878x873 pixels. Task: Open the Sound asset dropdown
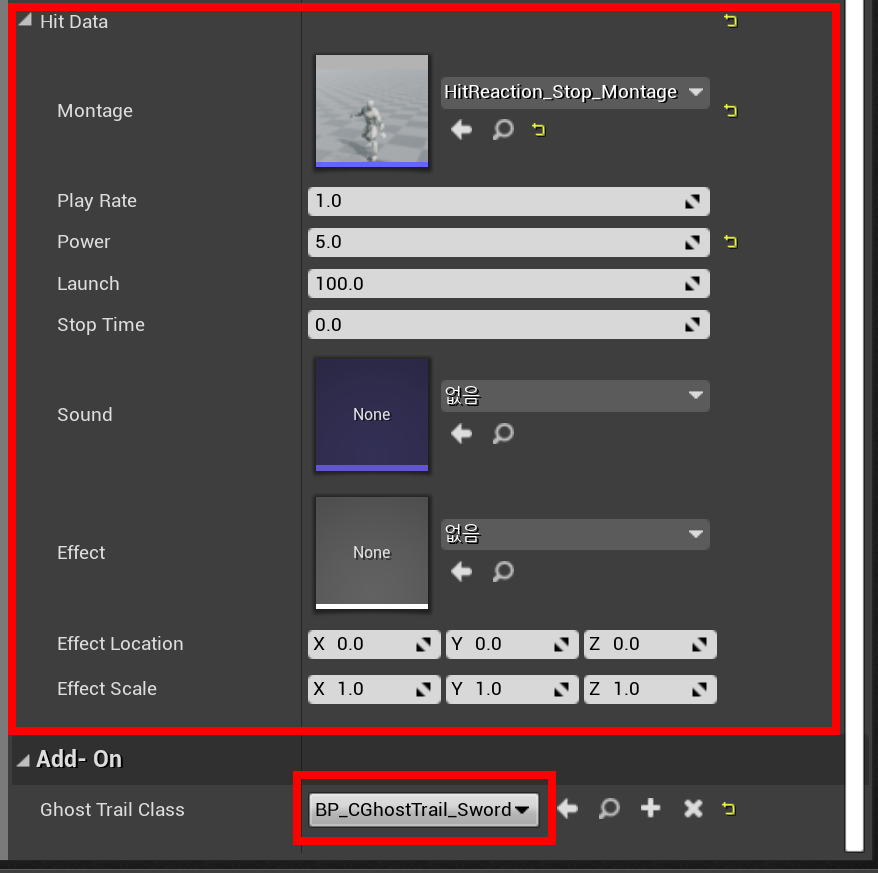tap(575, 396)
